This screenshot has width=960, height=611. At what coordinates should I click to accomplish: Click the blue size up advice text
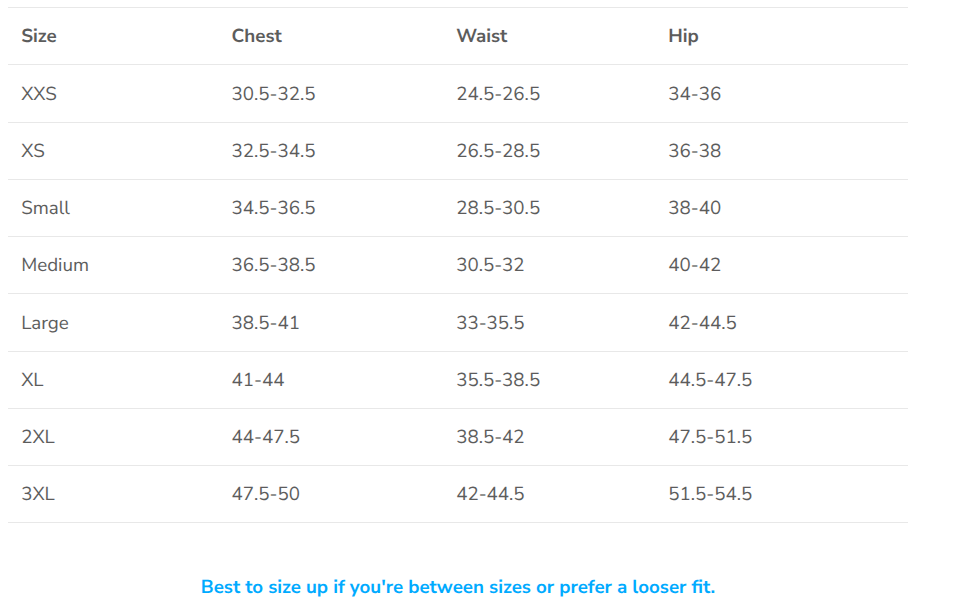458,587
